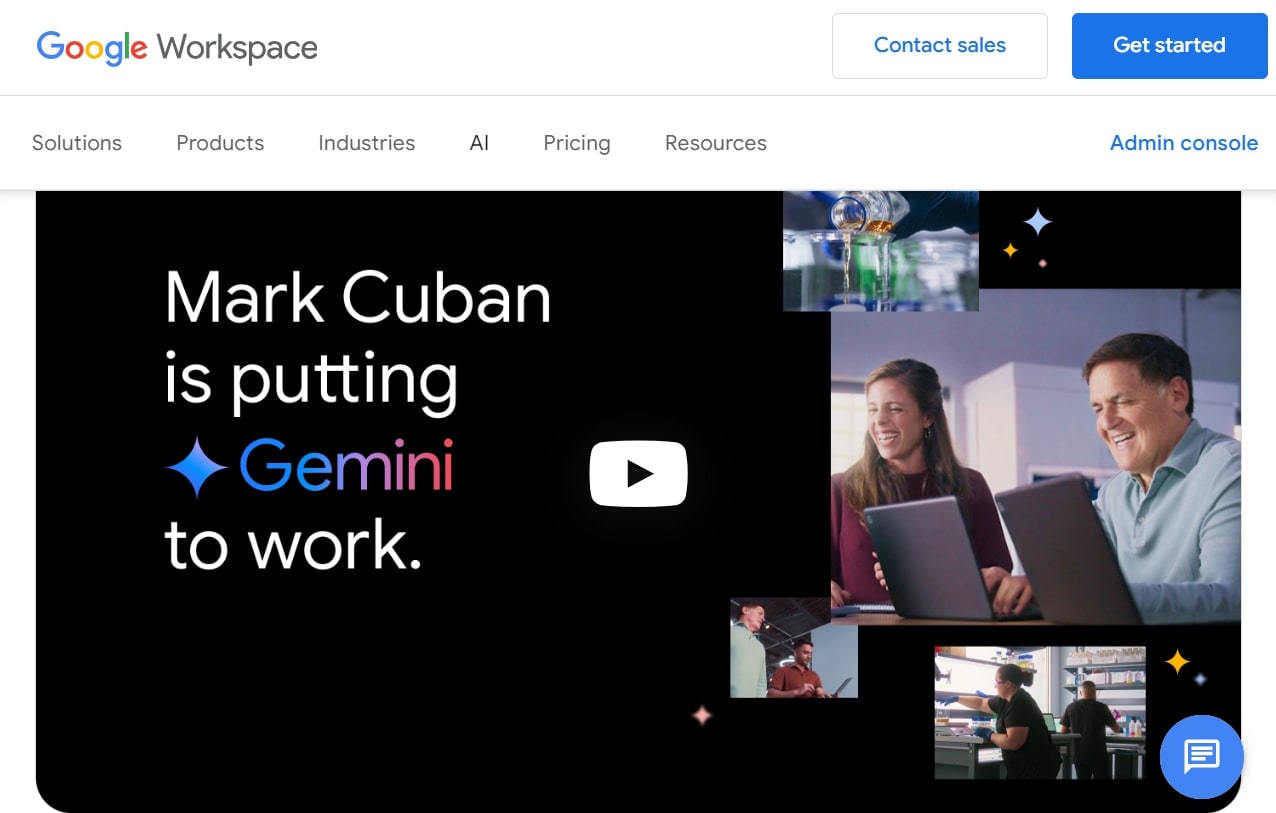Open the Admin console link
The image size is (1276, 813).
coord(1183,143)
